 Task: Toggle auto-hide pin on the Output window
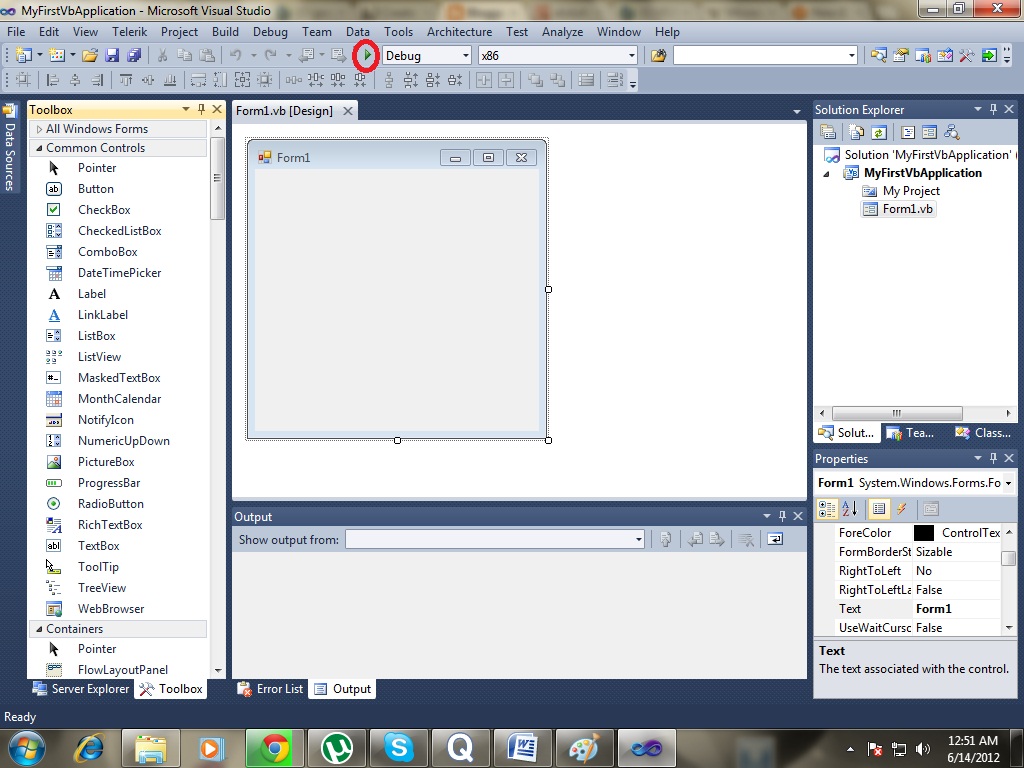(x=783, y=516)
